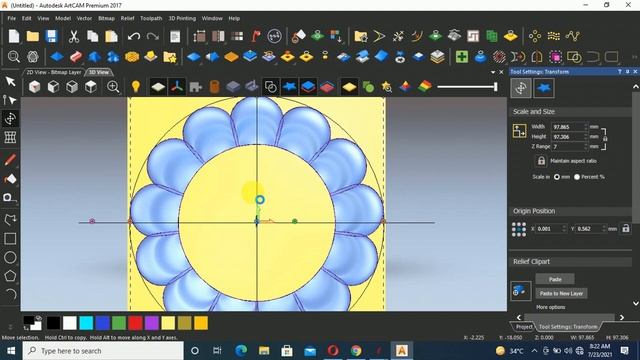Viewport: 640px width, 360px height.
Task: Open the Toolpath menu
Action: pyautogui.click(x=151, y=18)
